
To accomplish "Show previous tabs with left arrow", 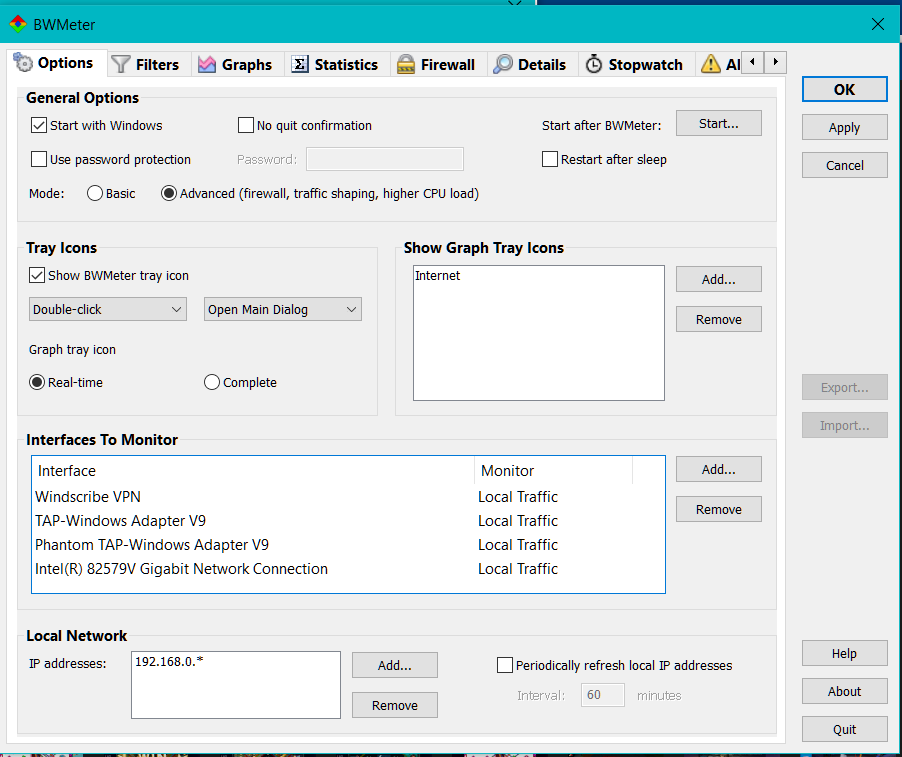I will [x=752, y=62].
